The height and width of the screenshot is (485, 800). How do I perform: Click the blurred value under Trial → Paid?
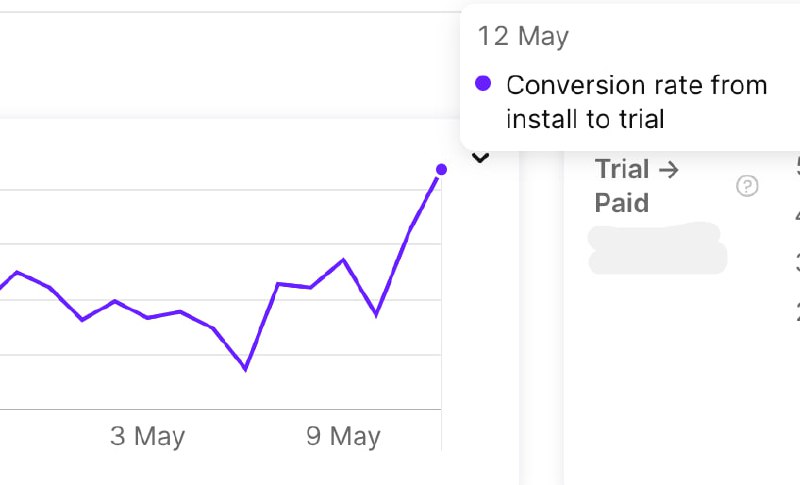coord(657,249)
